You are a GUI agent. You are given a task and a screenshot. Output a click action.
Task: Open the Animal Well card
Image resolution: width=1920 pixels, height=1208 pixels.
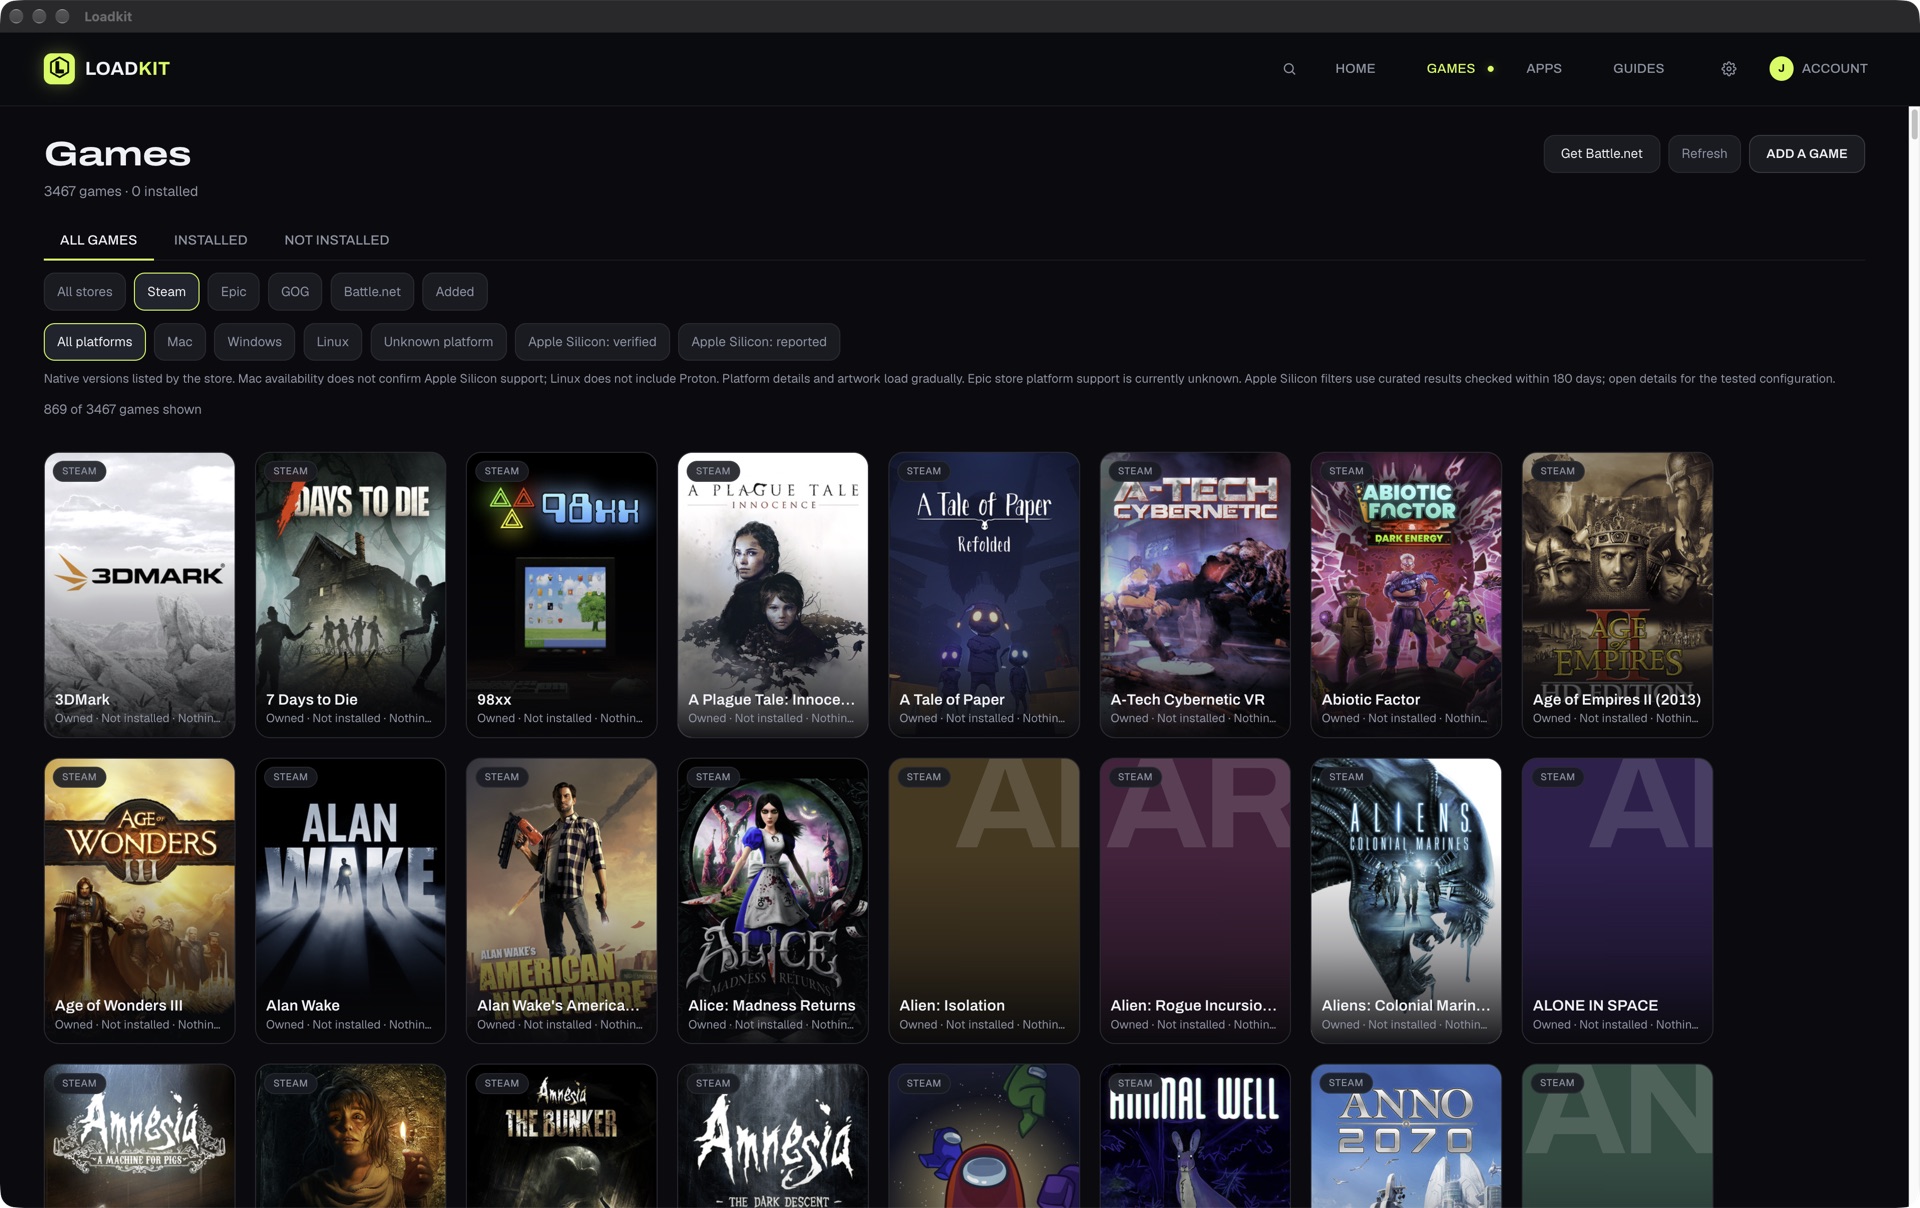tap(1195, 1136)
